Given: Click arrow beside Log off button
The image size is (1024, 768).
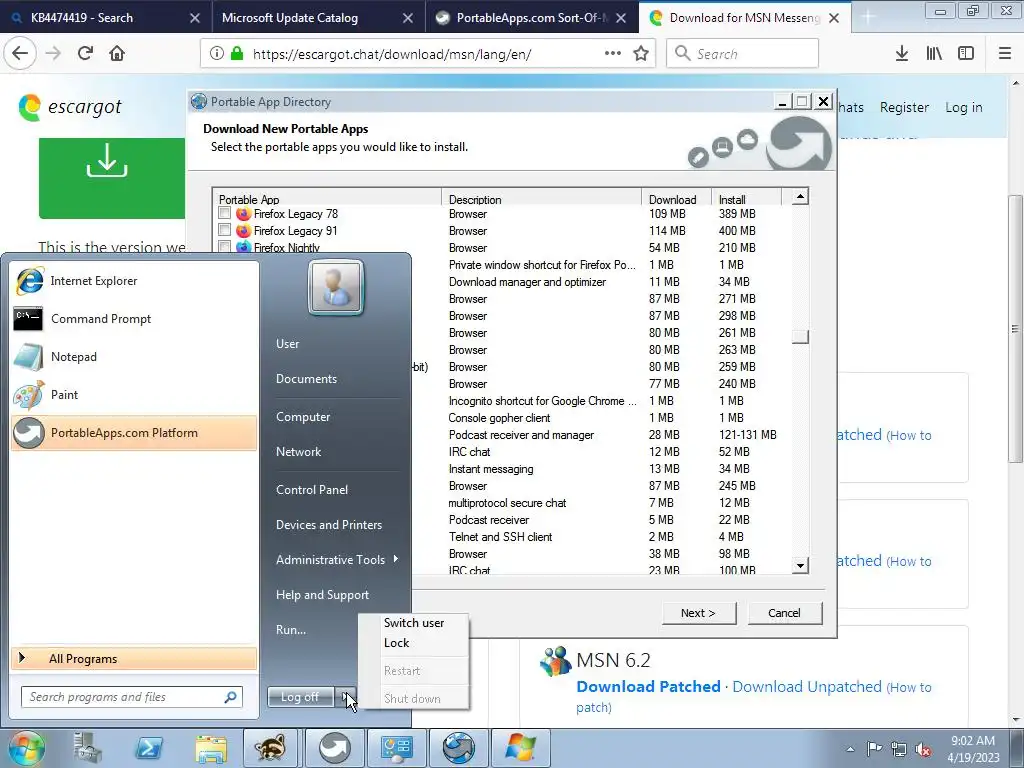Looking at the screenshot, I should click(x=346, y=697).
